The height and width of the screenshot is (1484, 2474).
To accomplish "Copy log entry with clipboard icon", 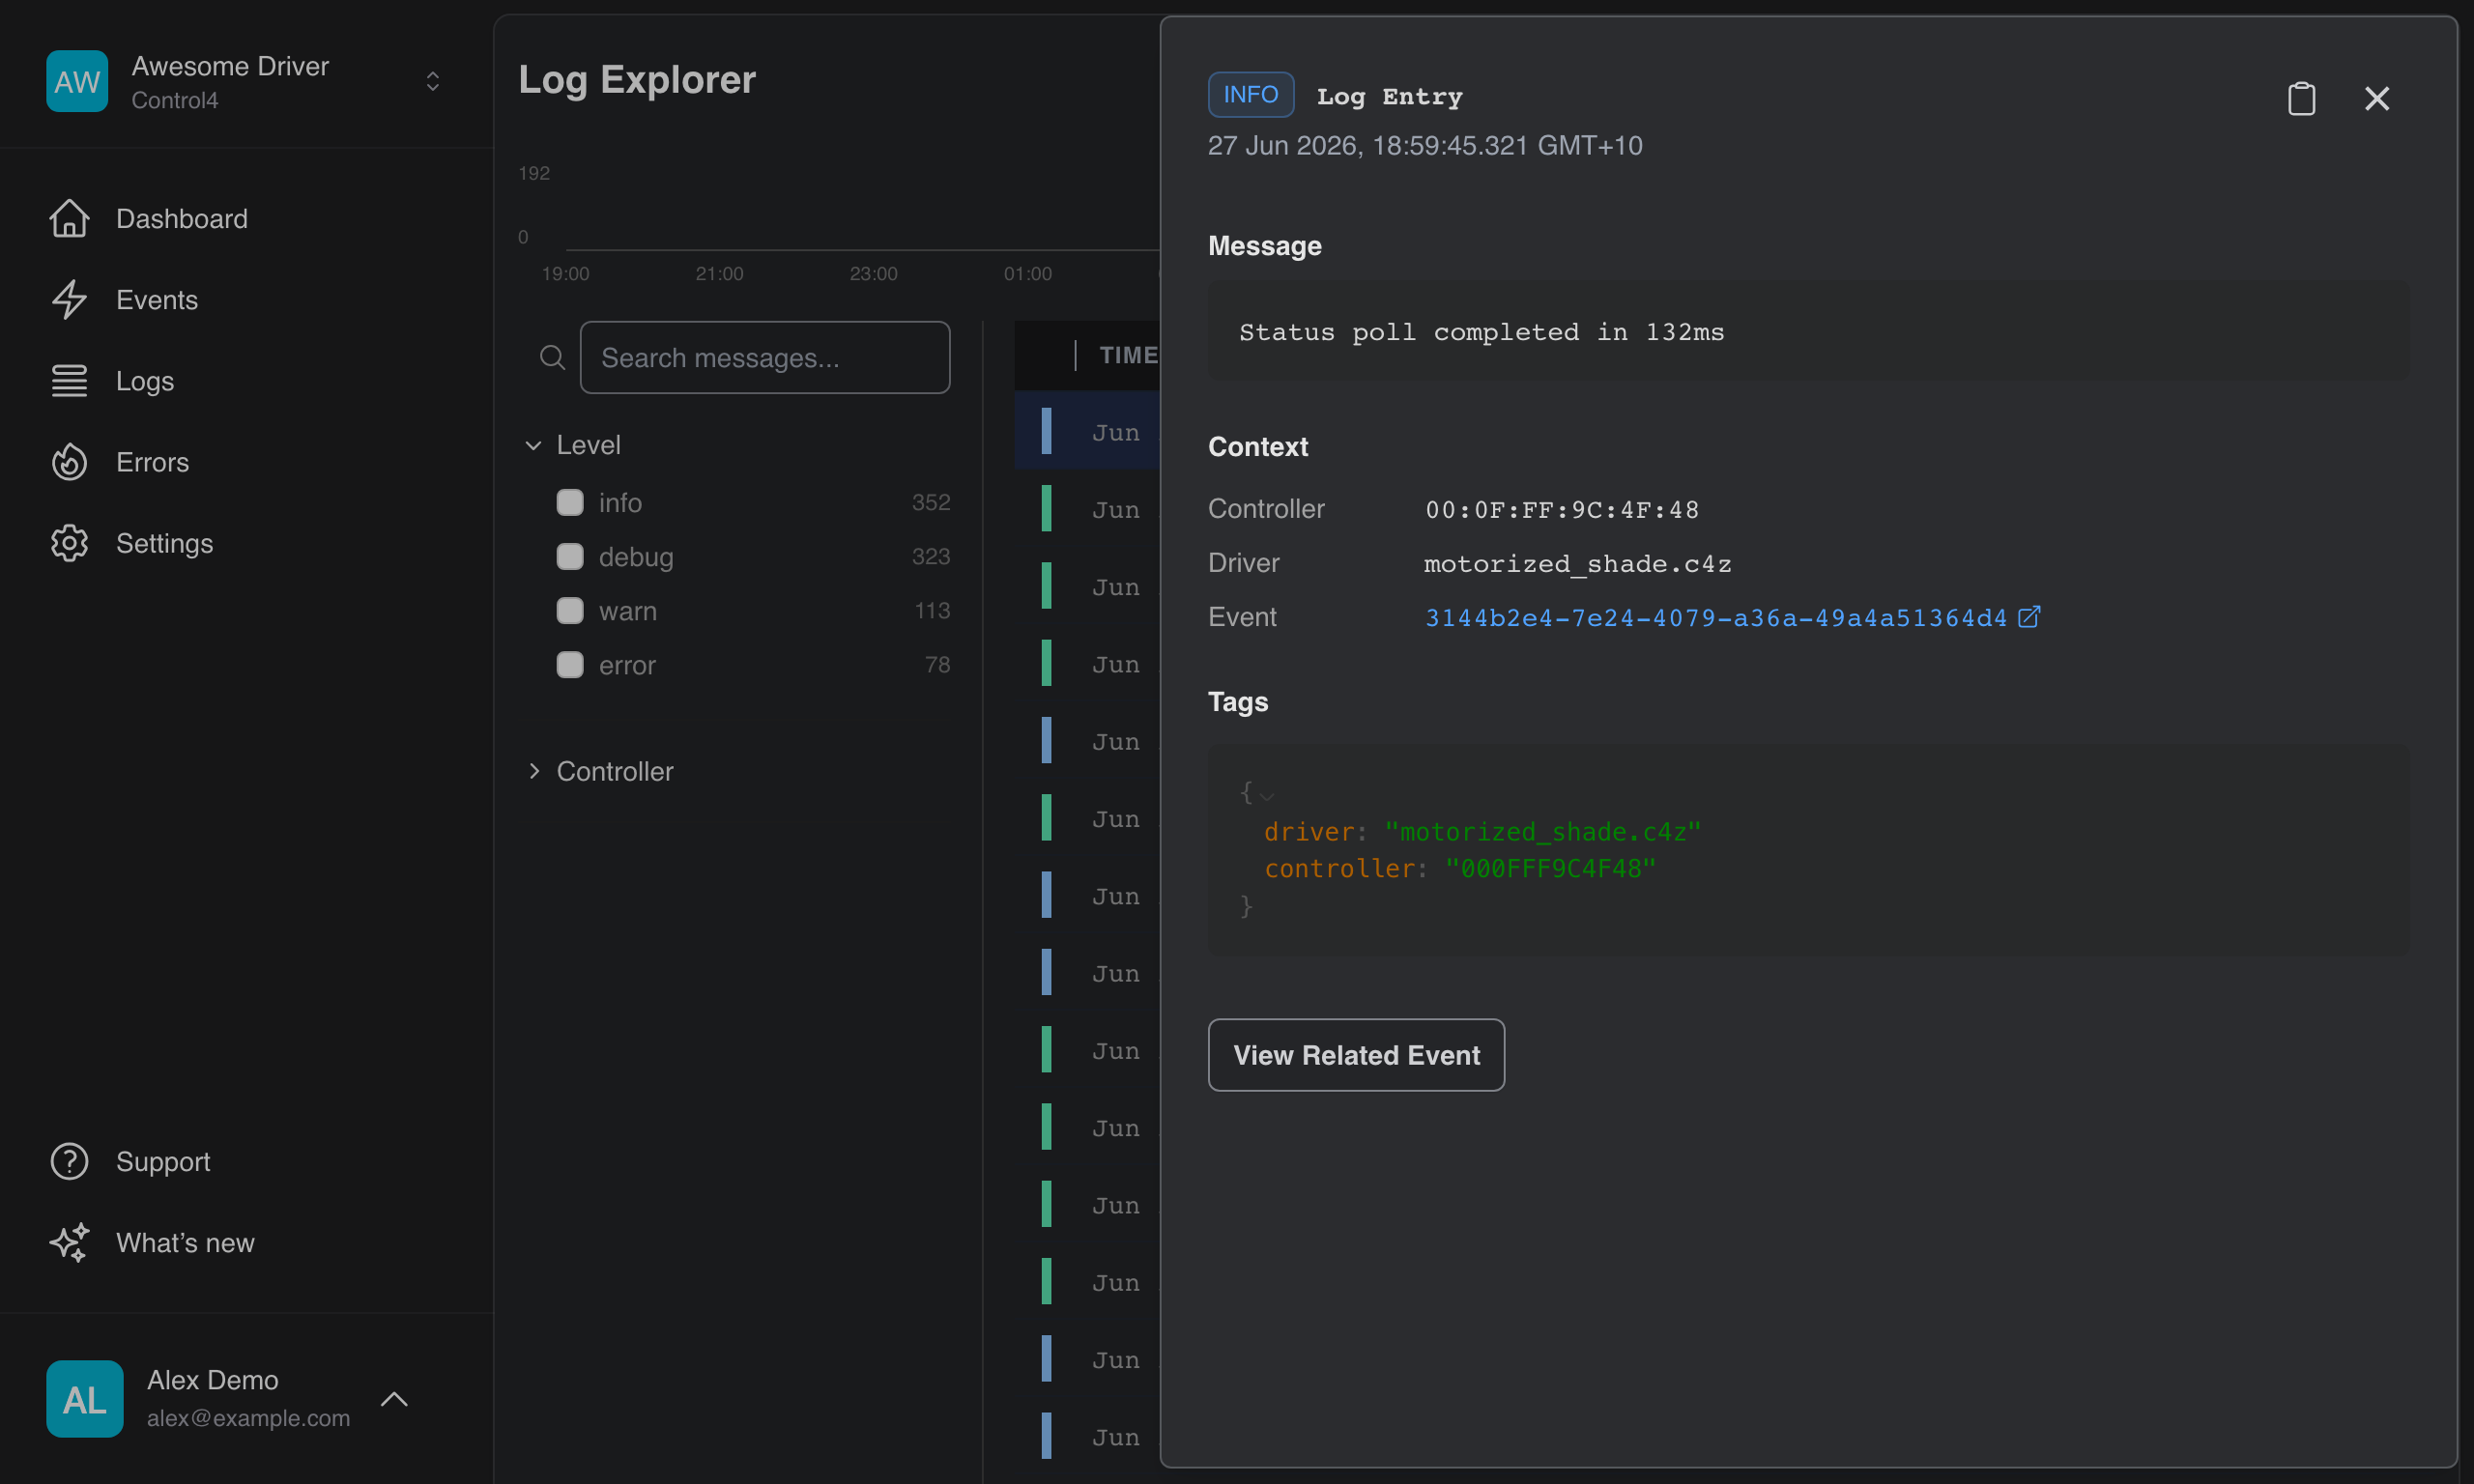I will 2301,98.
